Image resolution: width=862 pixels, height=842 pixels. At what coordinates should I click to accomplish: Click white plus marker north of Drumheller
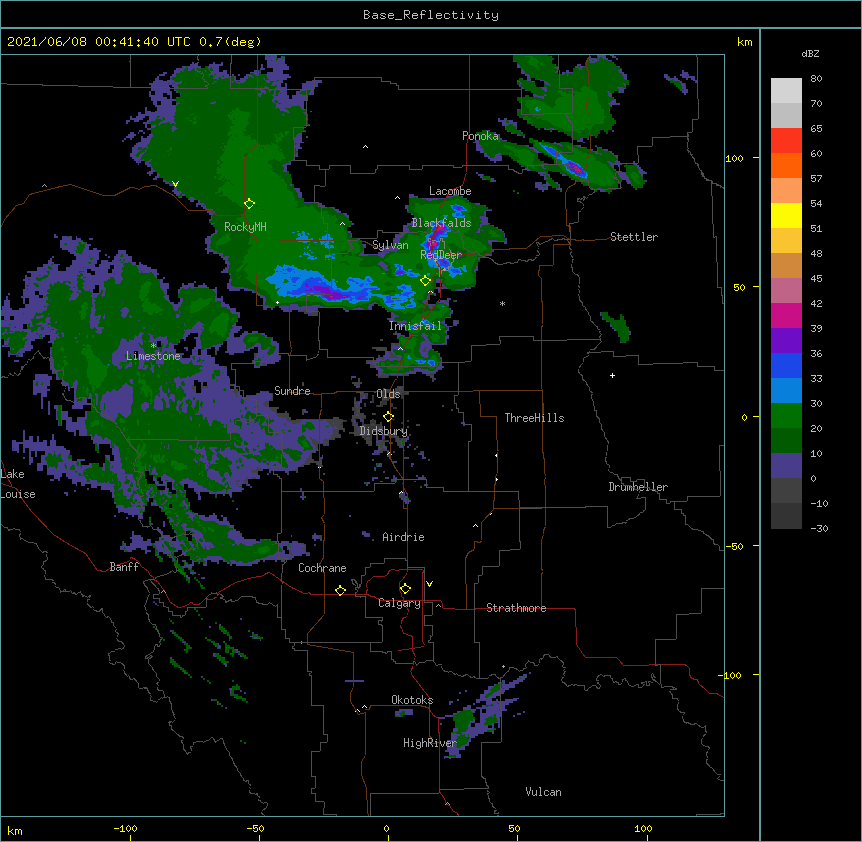click(x=612, y=375)
